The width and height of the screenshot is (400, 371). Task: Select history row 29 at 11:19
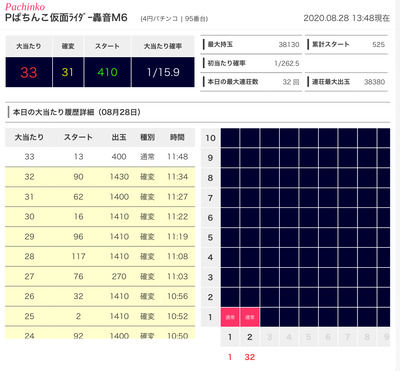tap(100, 237)
